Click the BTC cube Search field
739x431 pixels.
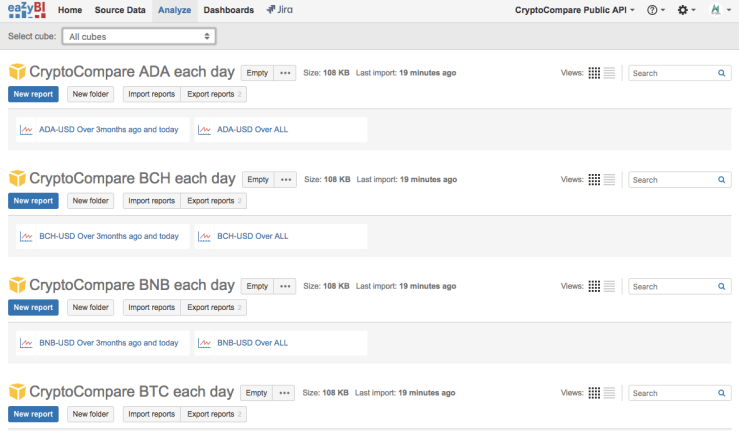pos(672,394)
